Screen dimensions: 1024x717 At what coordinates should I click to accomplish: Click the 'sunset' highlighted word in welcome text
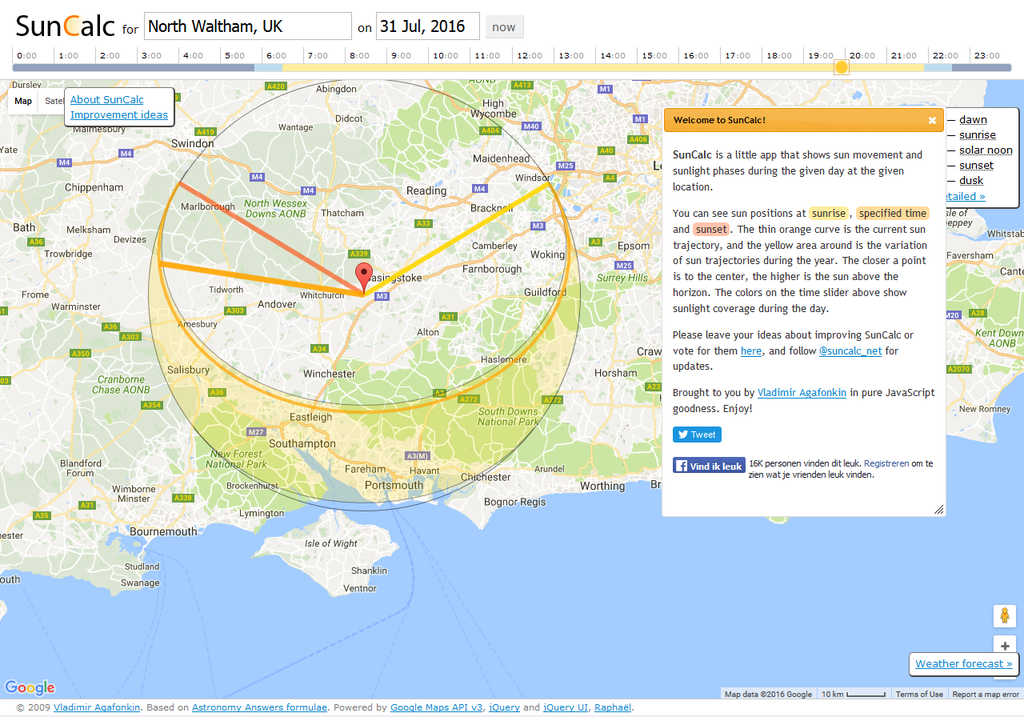click(711, 229)
